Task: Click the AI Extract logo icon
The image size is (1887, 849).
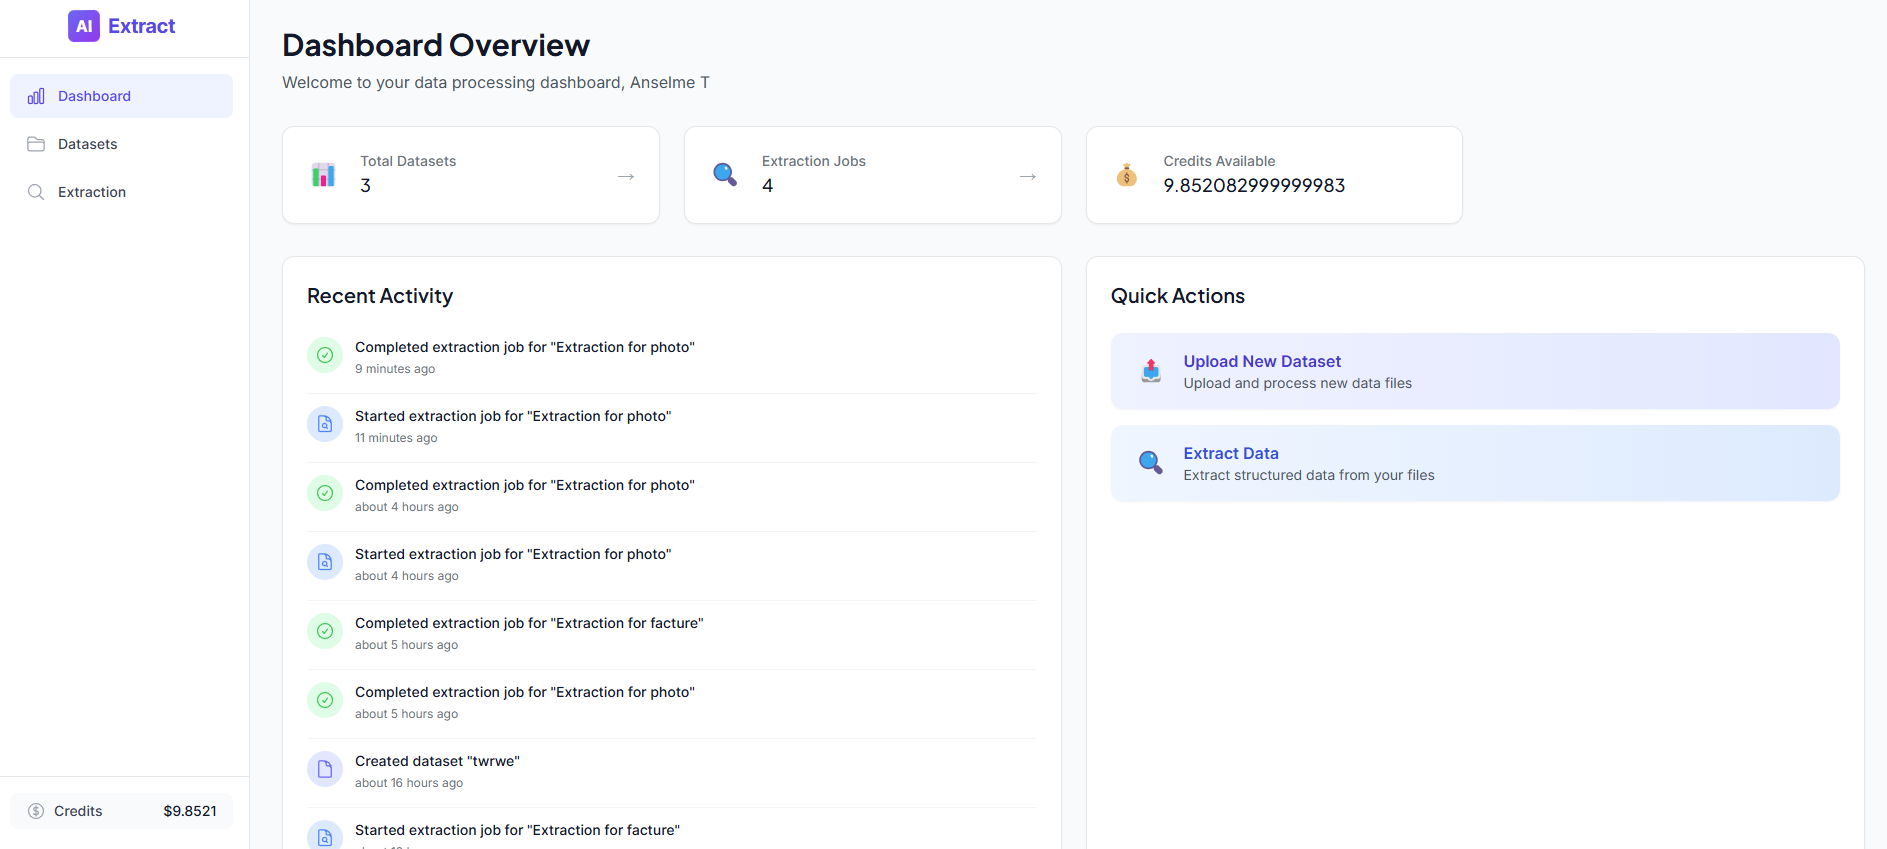Action: point(84,26)
